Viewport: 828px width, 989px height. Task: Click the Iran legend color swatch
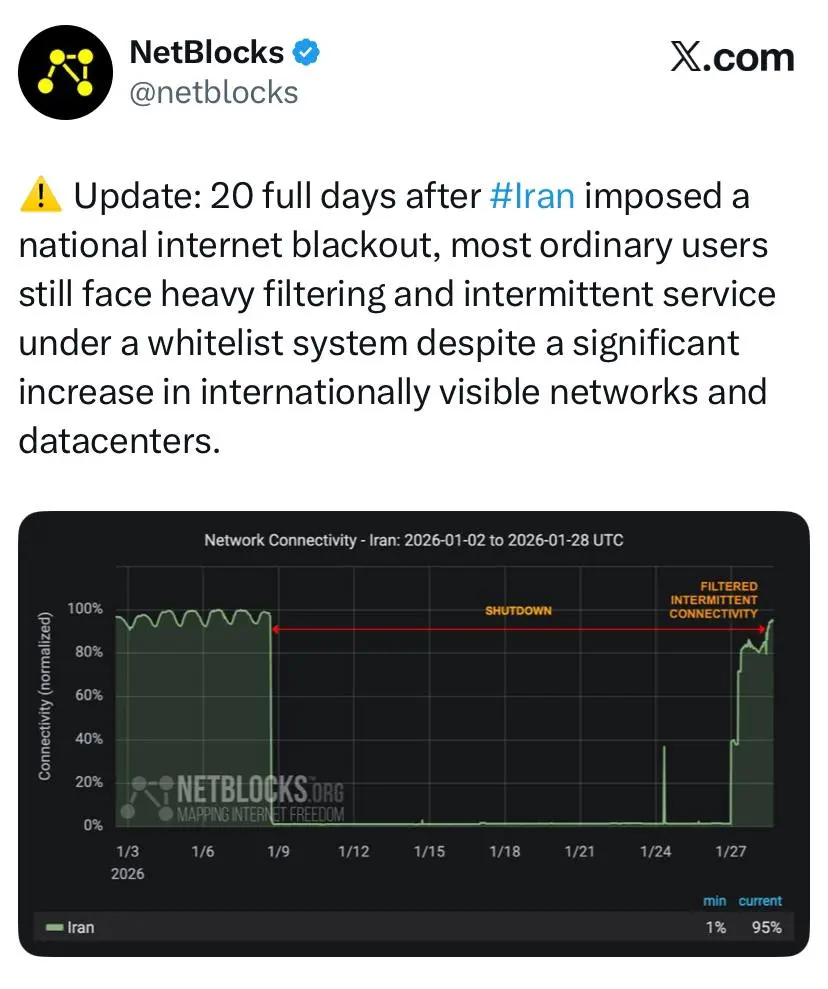[53, 927]
